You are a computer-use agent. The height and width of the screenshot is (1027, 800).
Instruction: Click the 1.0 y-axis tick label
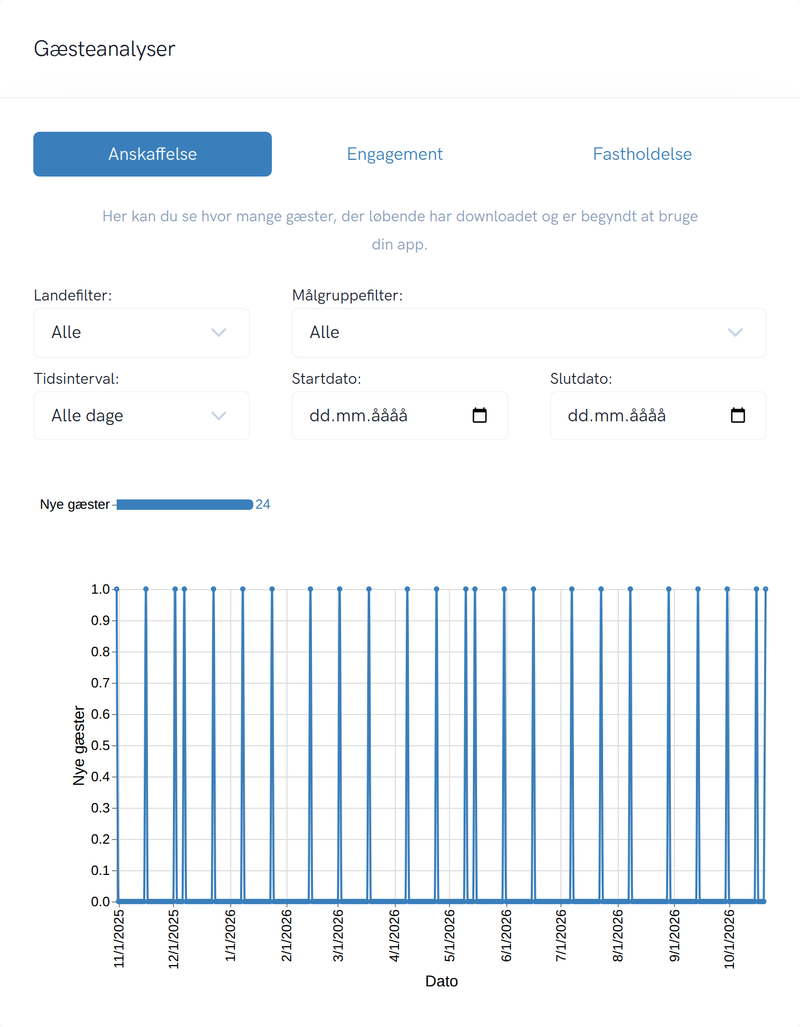[100, 589]
